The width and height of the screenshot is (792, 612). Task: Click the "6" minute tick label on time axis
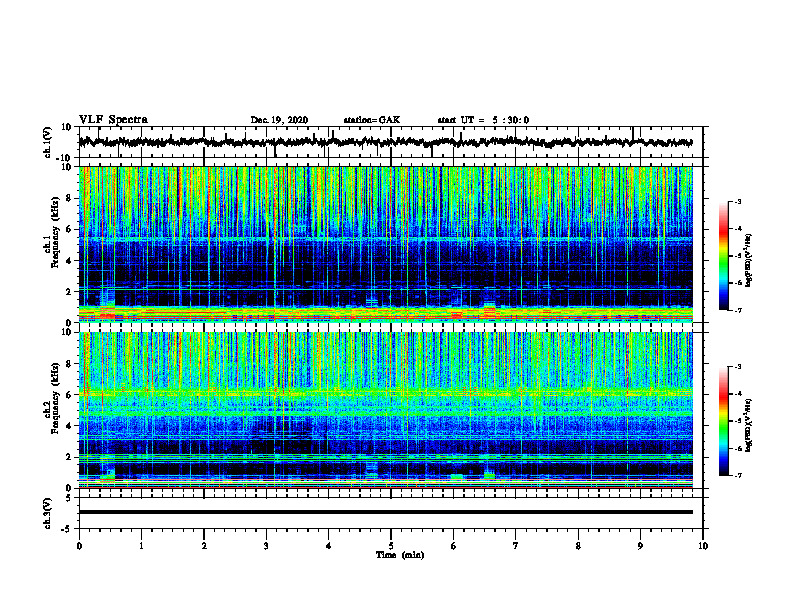point(454,546)
